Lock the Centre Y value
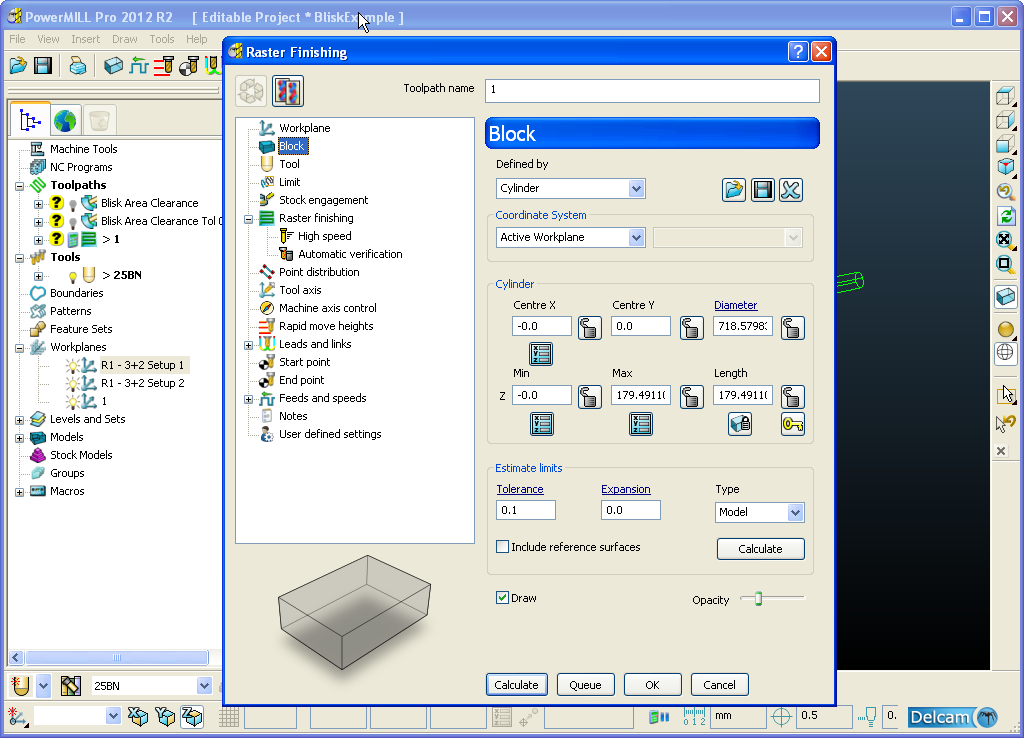This screenshot has height=738, width=1024. click(692, 328)
